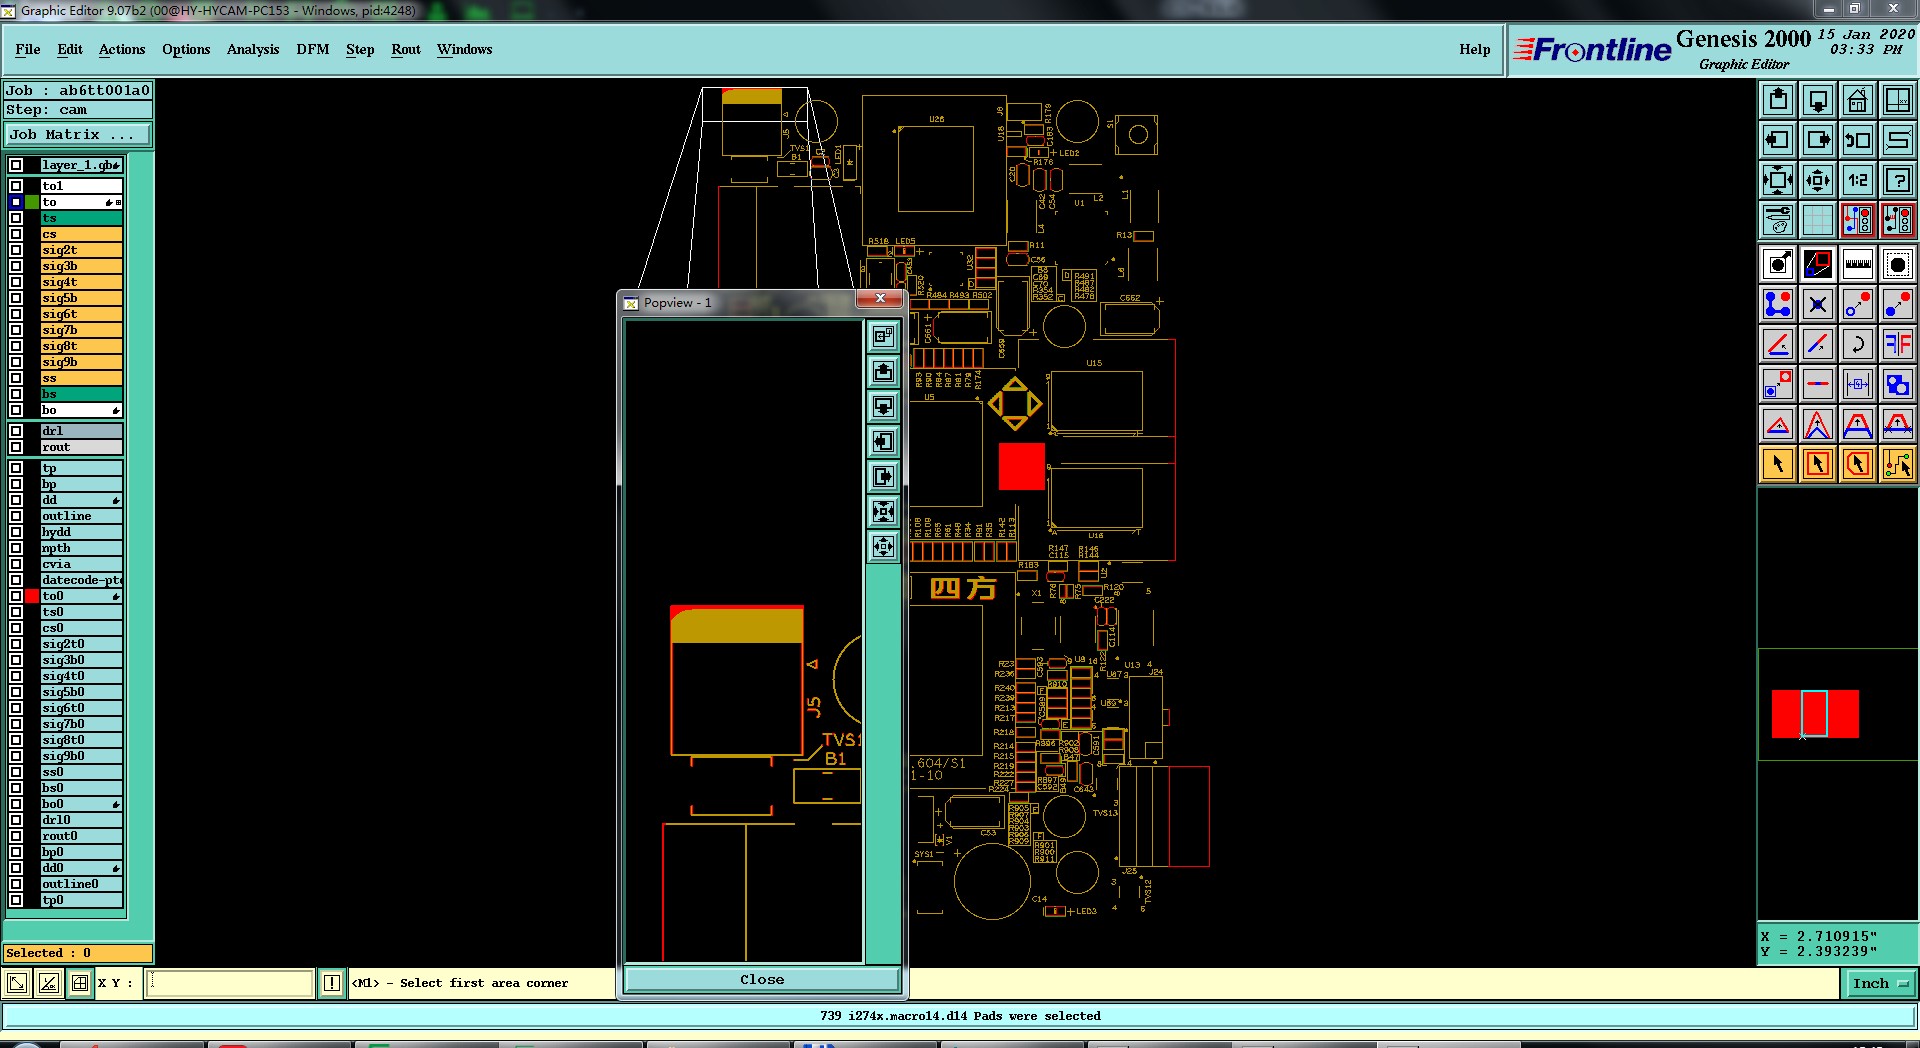The image size is (1920, 1048).
Task: Click the Job Matrix ... button
Action: pyautogui.click(x=79, y=134)
